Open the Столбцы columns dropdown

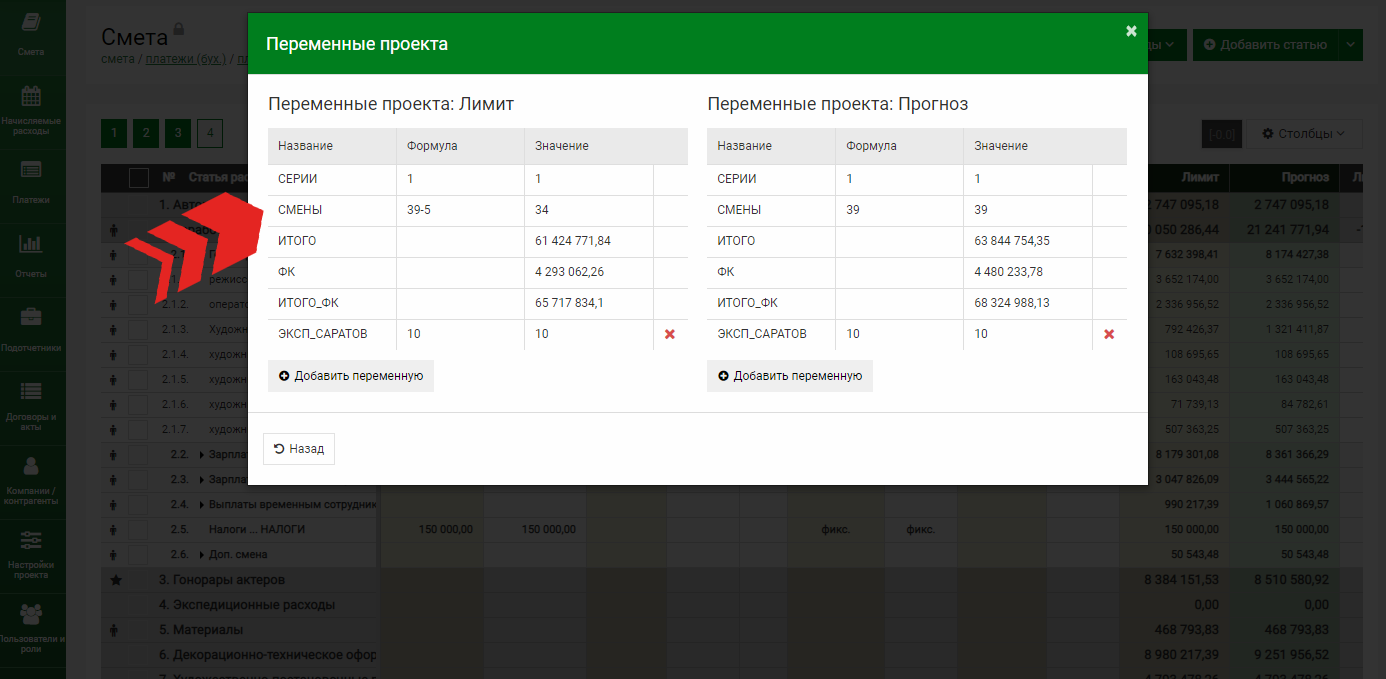pos(1304,133)
